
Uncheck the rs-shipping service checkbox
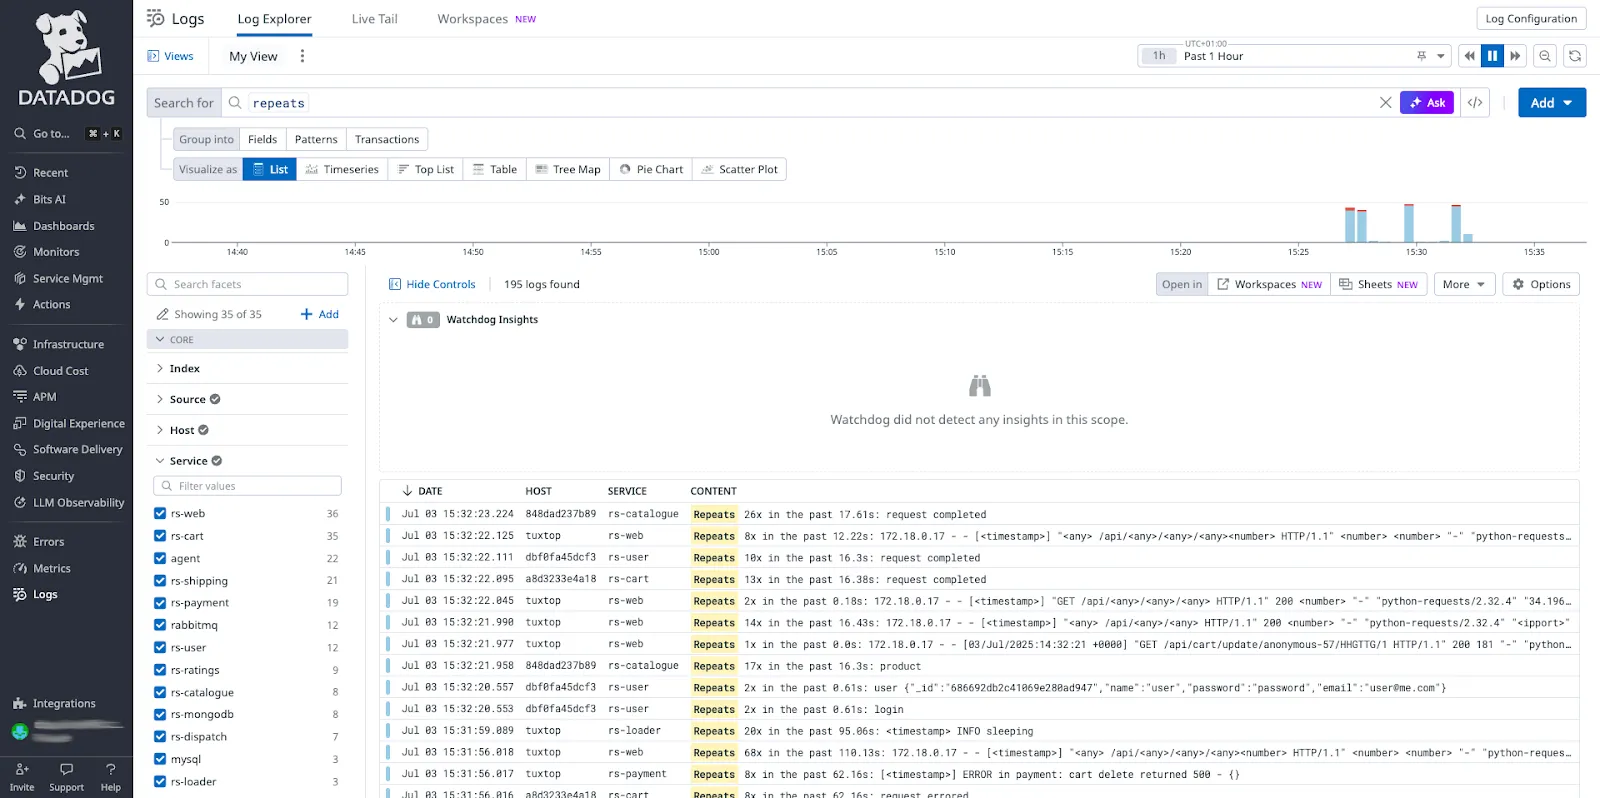(160, 581)
